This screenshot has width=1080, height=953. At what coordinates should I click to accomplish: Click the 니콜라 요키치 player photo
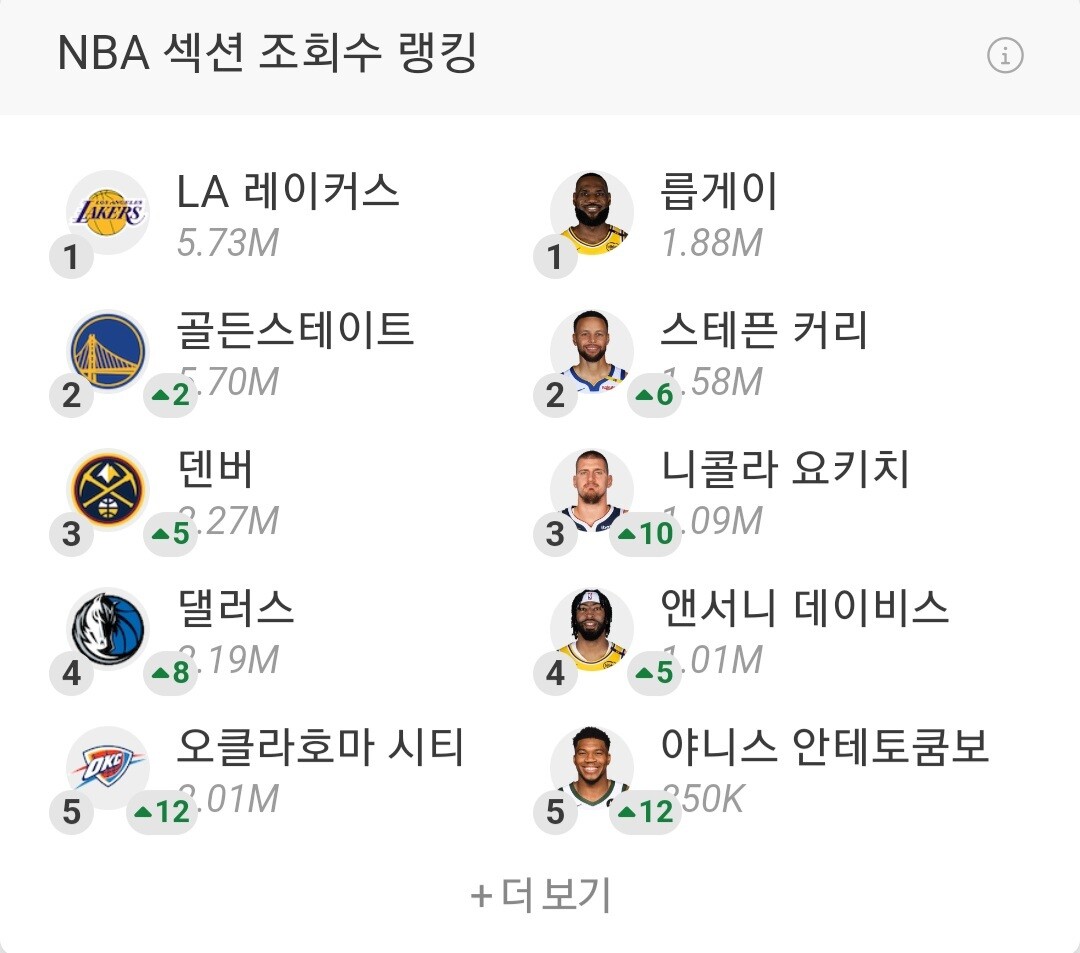(x=592, y=490)
